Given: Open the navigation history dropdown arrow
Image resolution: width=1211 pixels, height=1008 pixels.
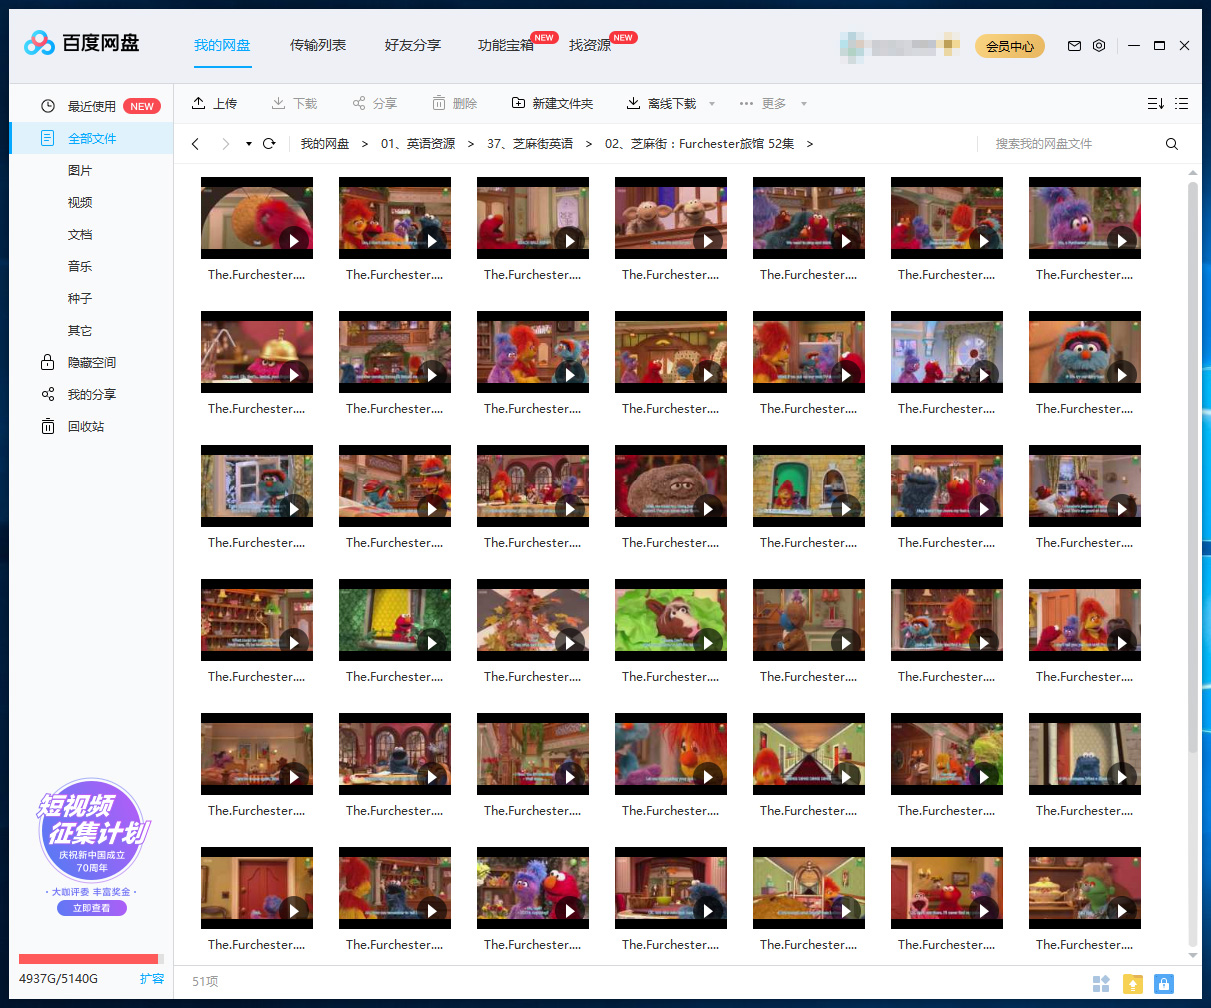Looking at the screenshot, I should coord(249,144).
